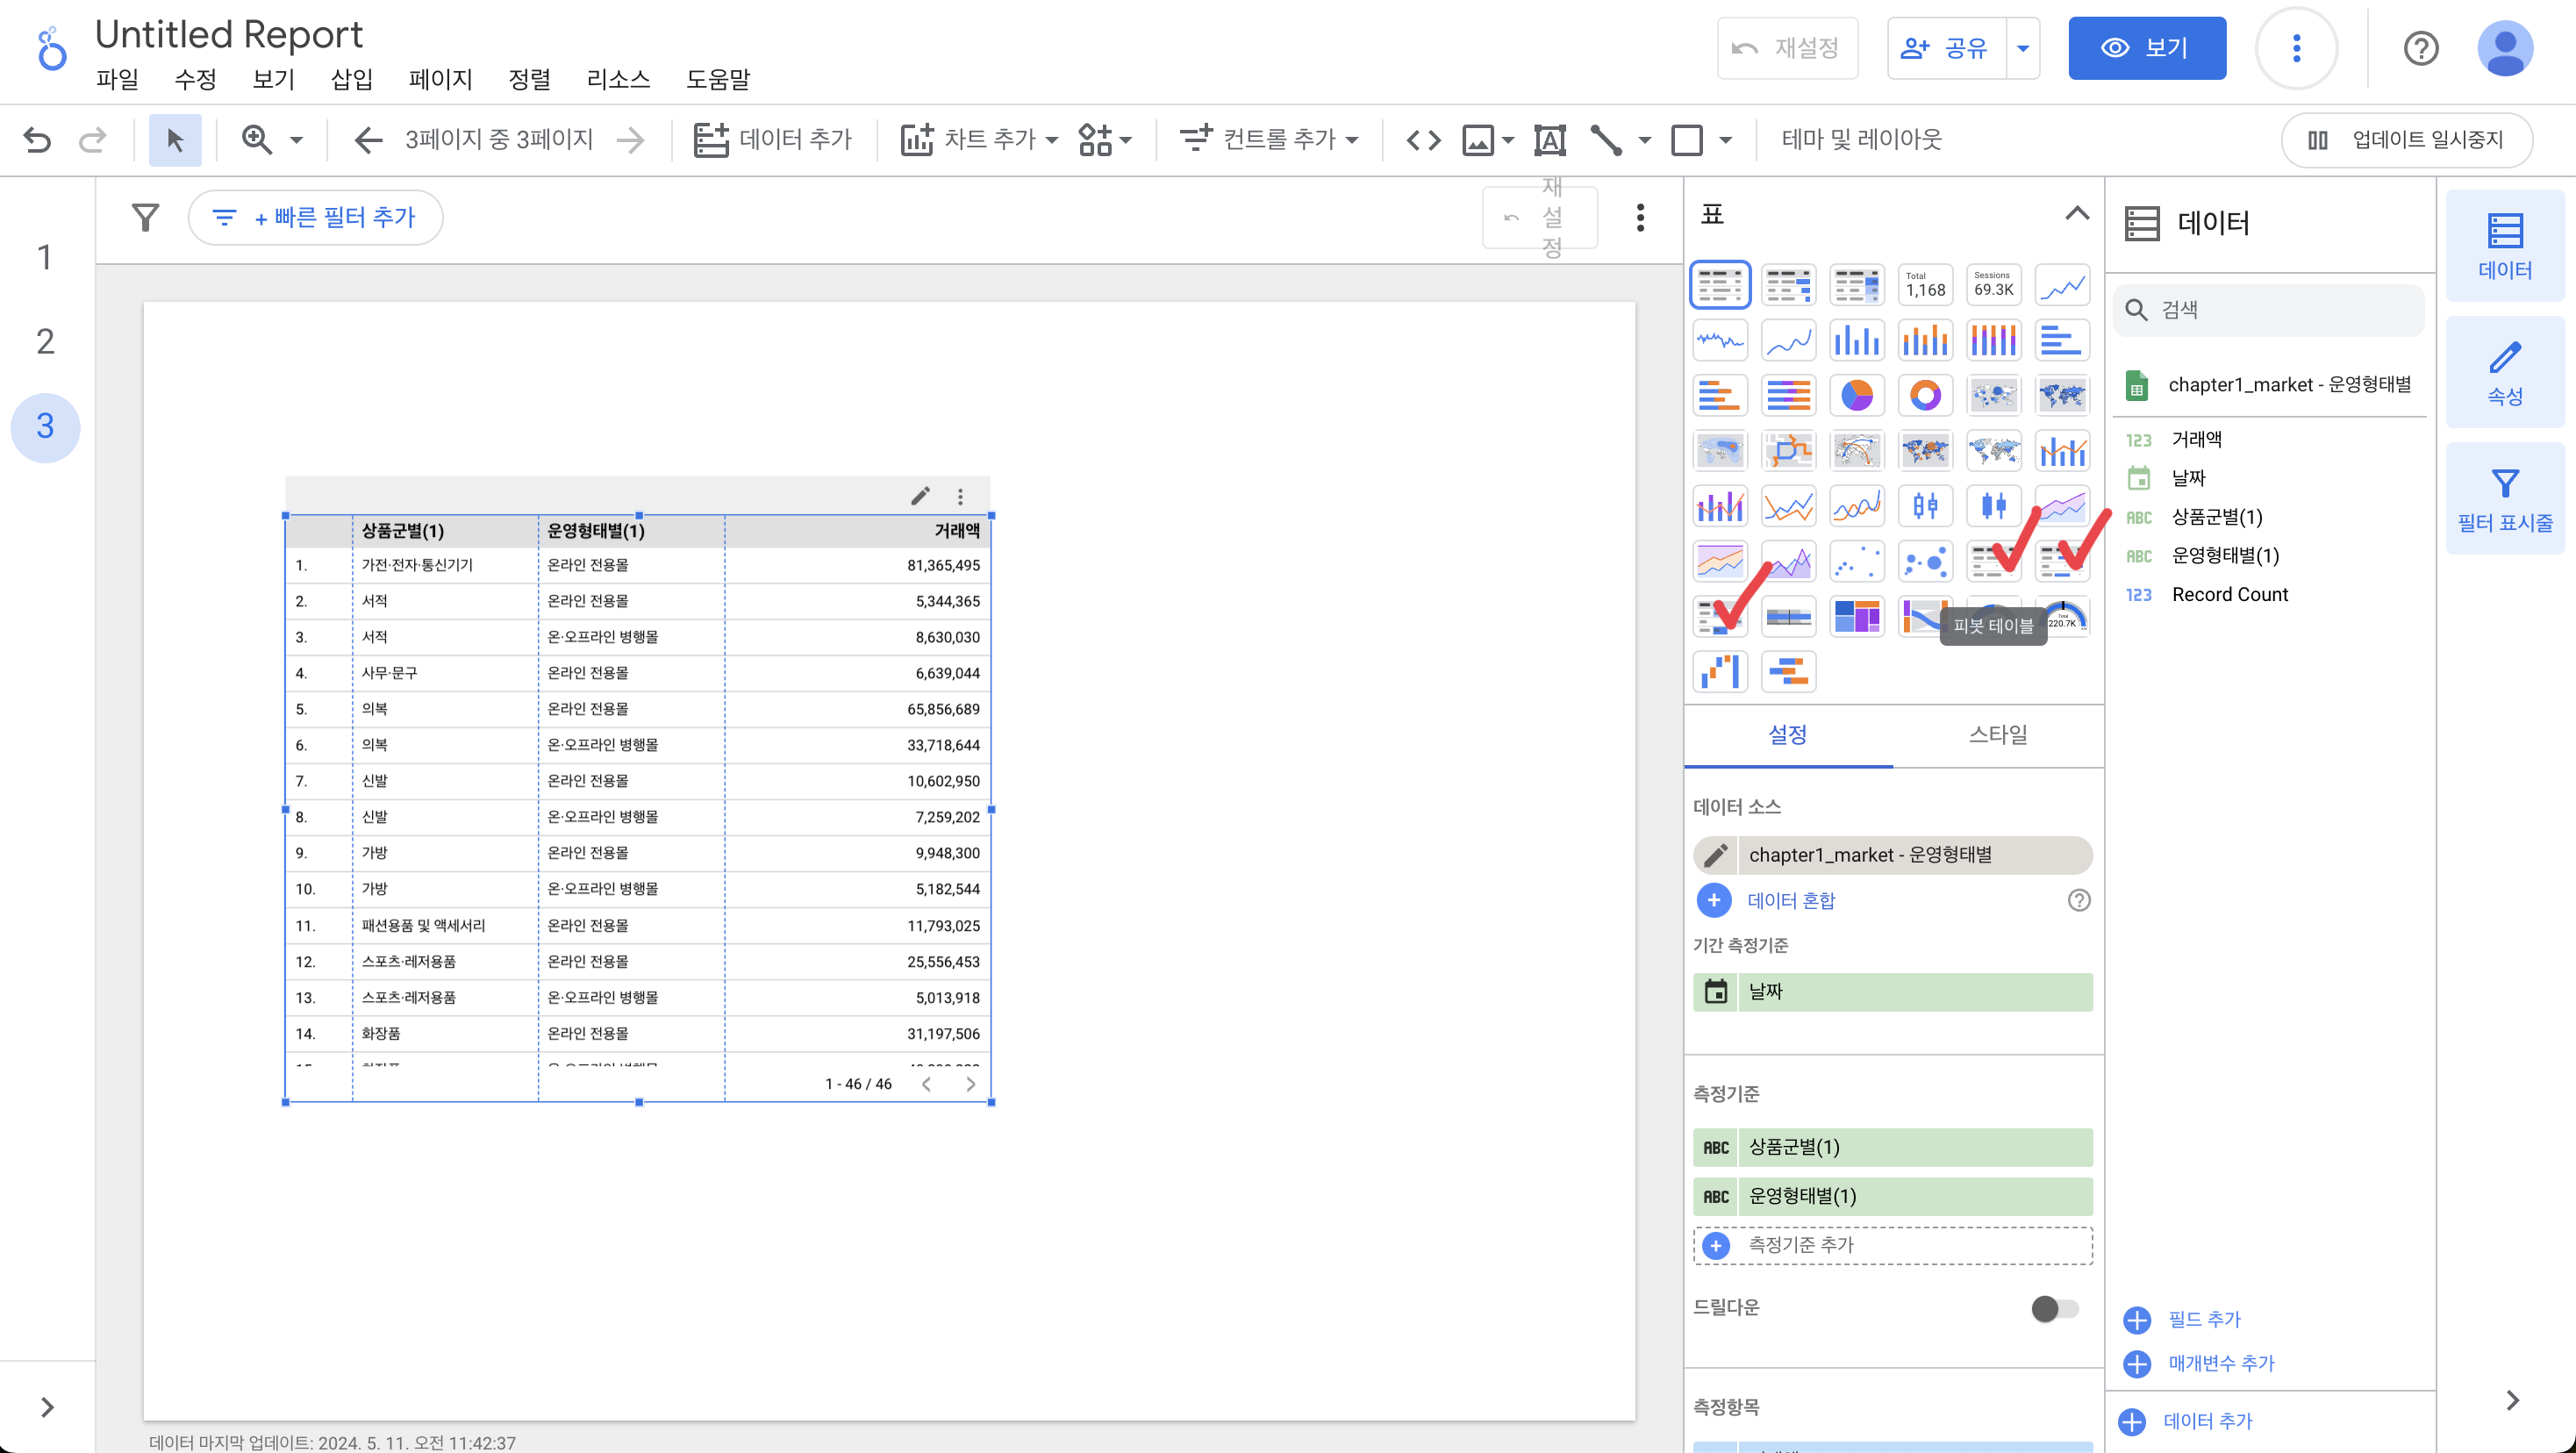Choose the donut chart type icon
This screenshot has width=2576, height=1453.
click(x=1924, y=396)
